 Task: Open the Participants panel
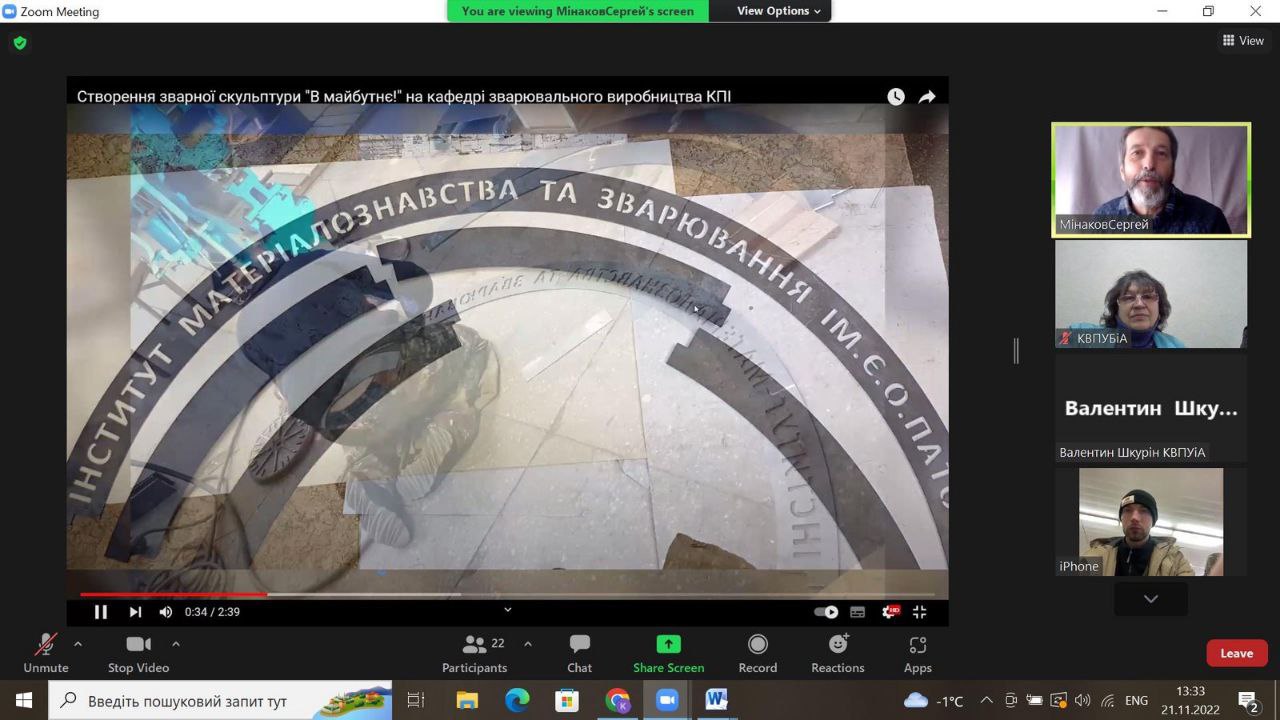(475, 654)
